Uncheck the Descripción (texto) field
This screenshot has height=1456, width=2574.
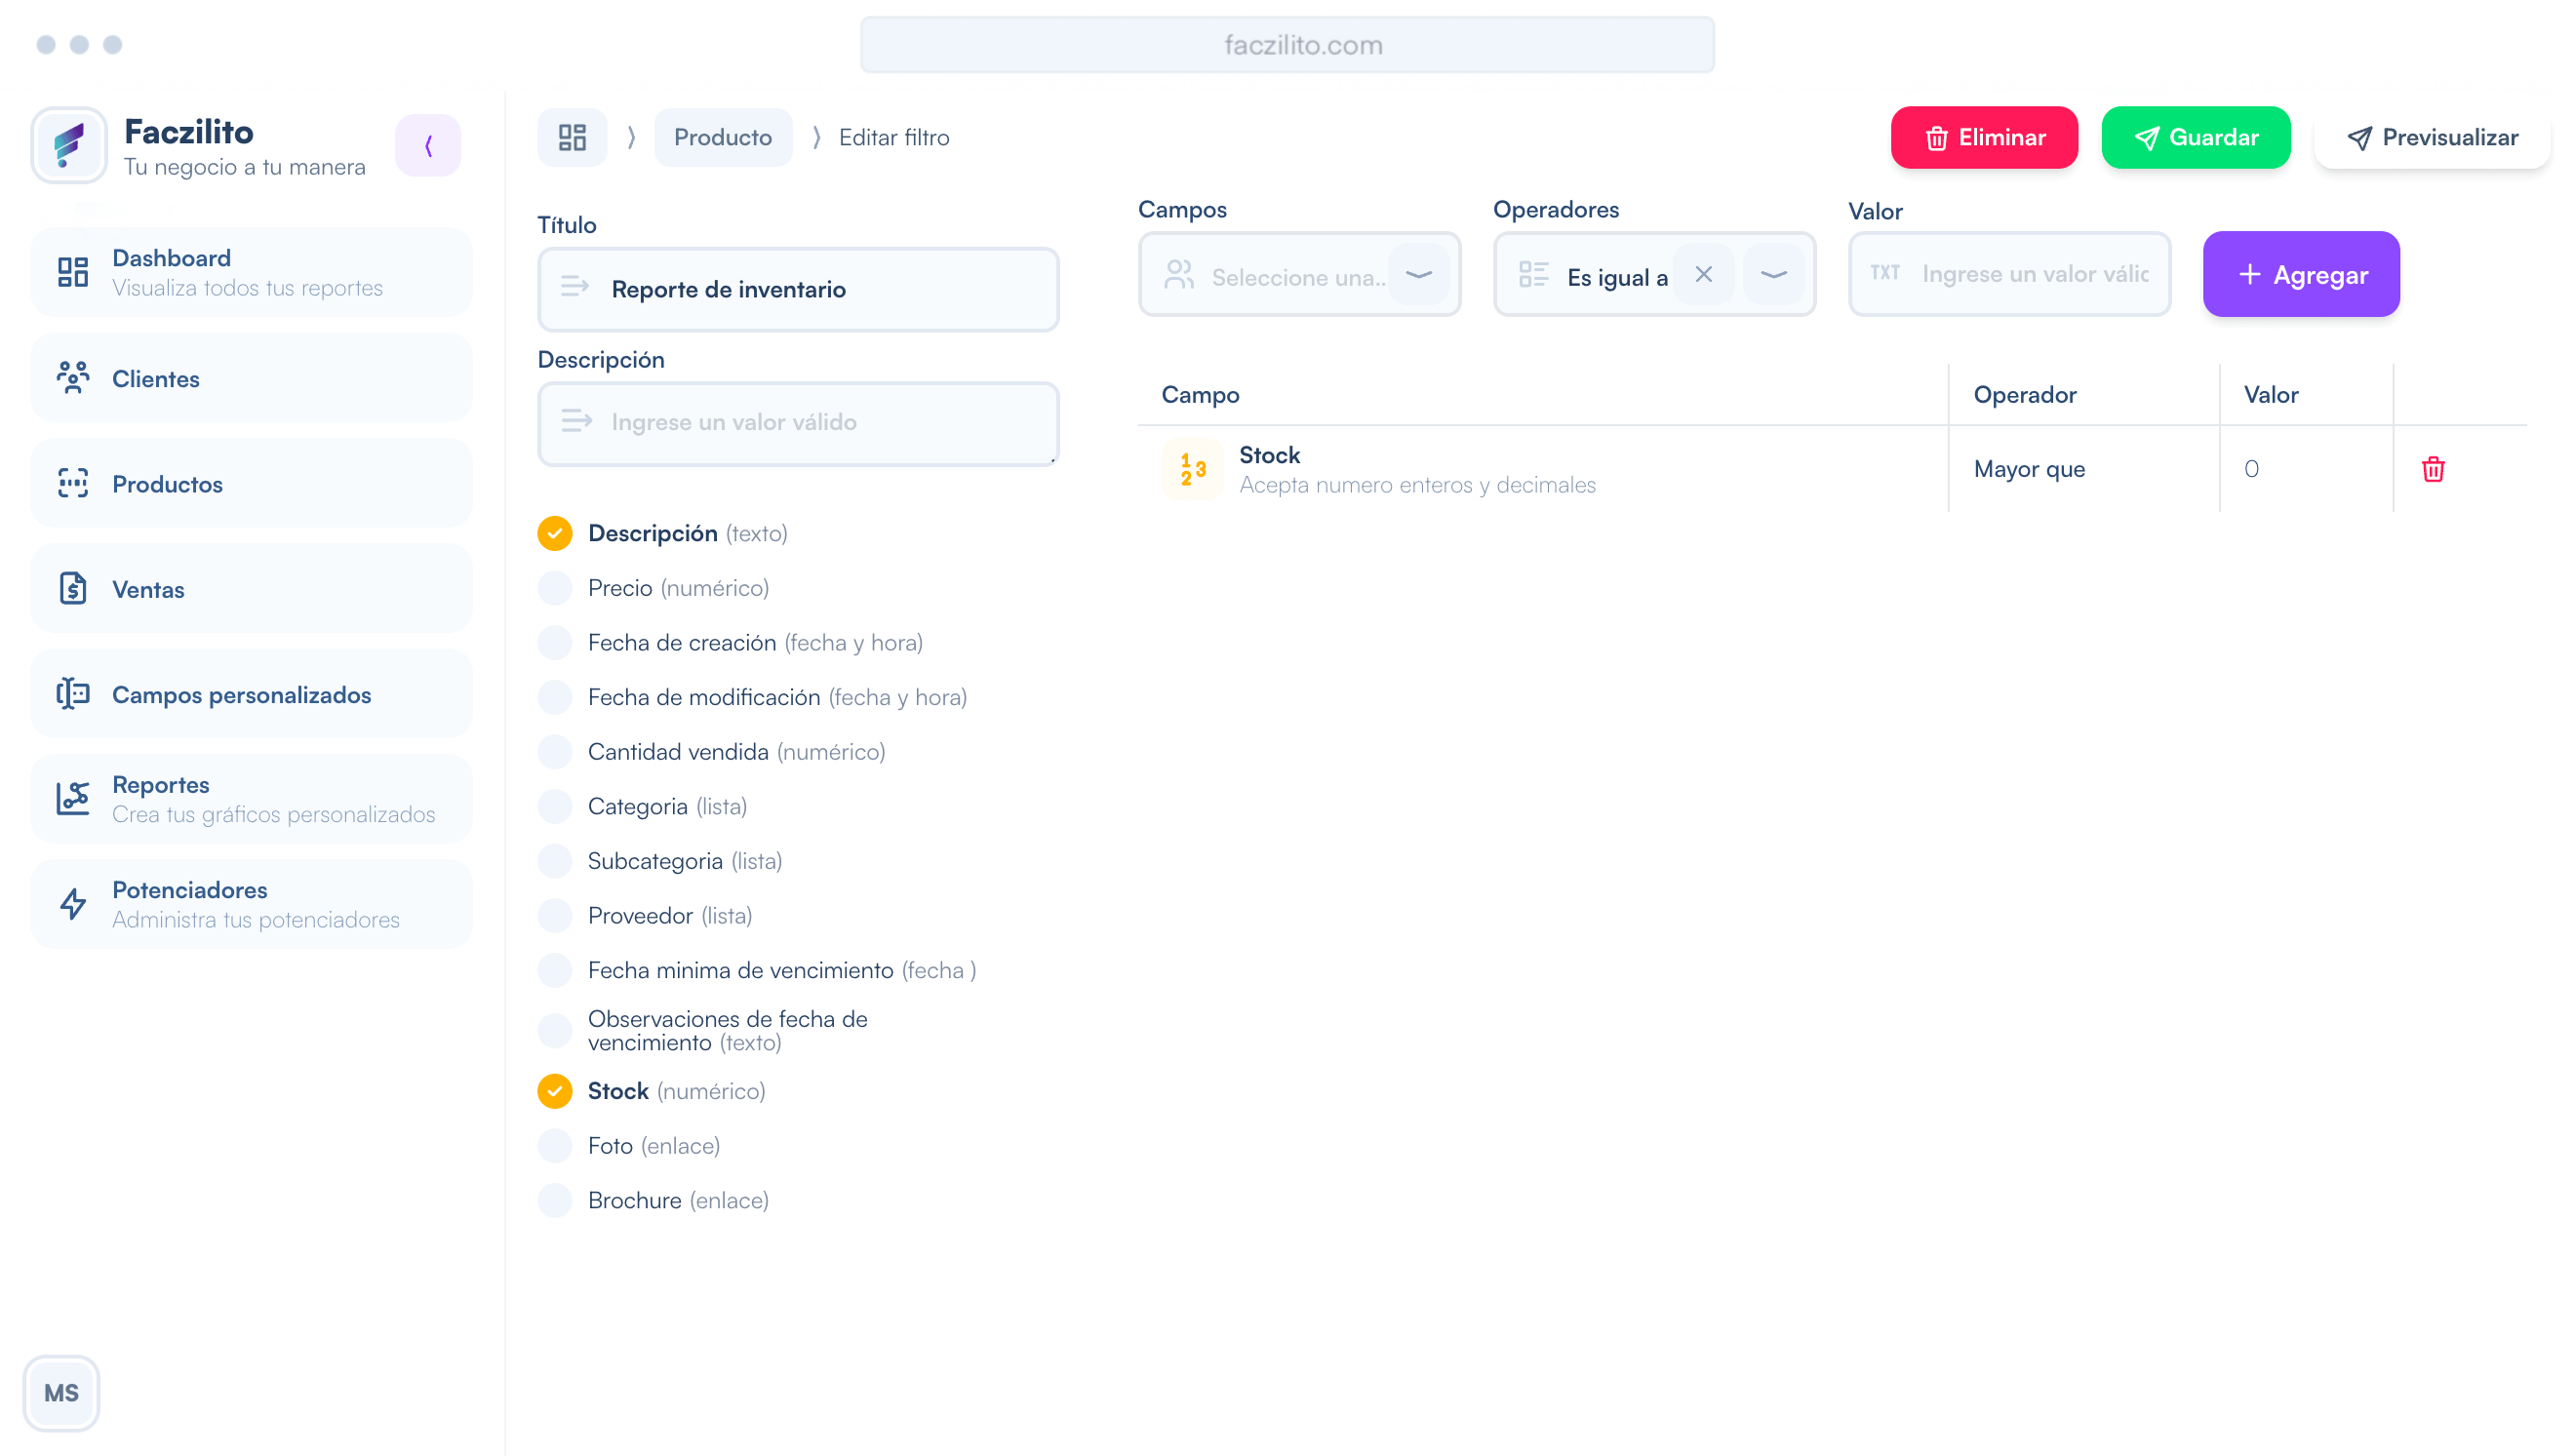(555, 533)
